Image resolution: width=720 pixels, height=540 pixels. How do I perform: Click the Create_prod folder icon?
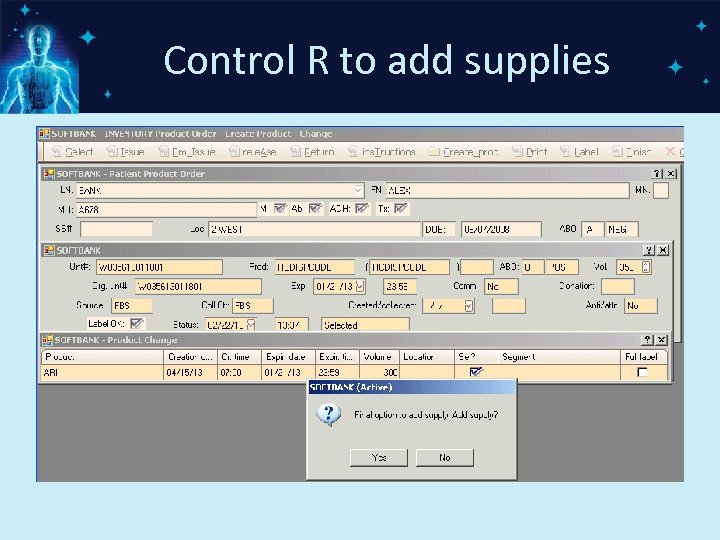[434, 152]
